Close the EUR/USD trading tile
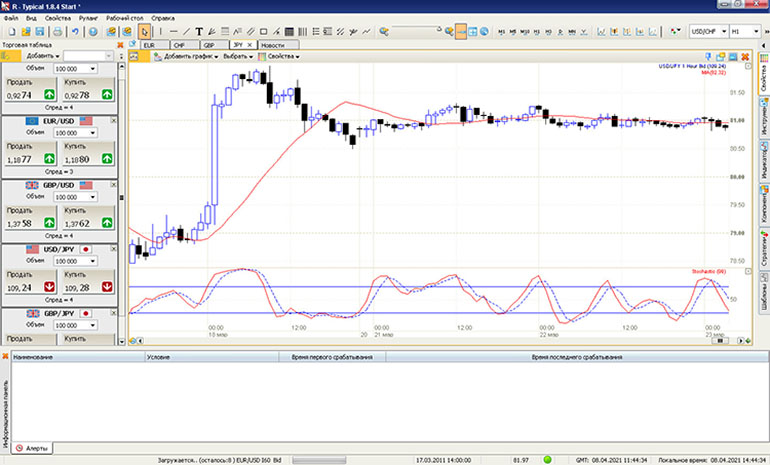 pyautogui.click(x=113, y=120)
